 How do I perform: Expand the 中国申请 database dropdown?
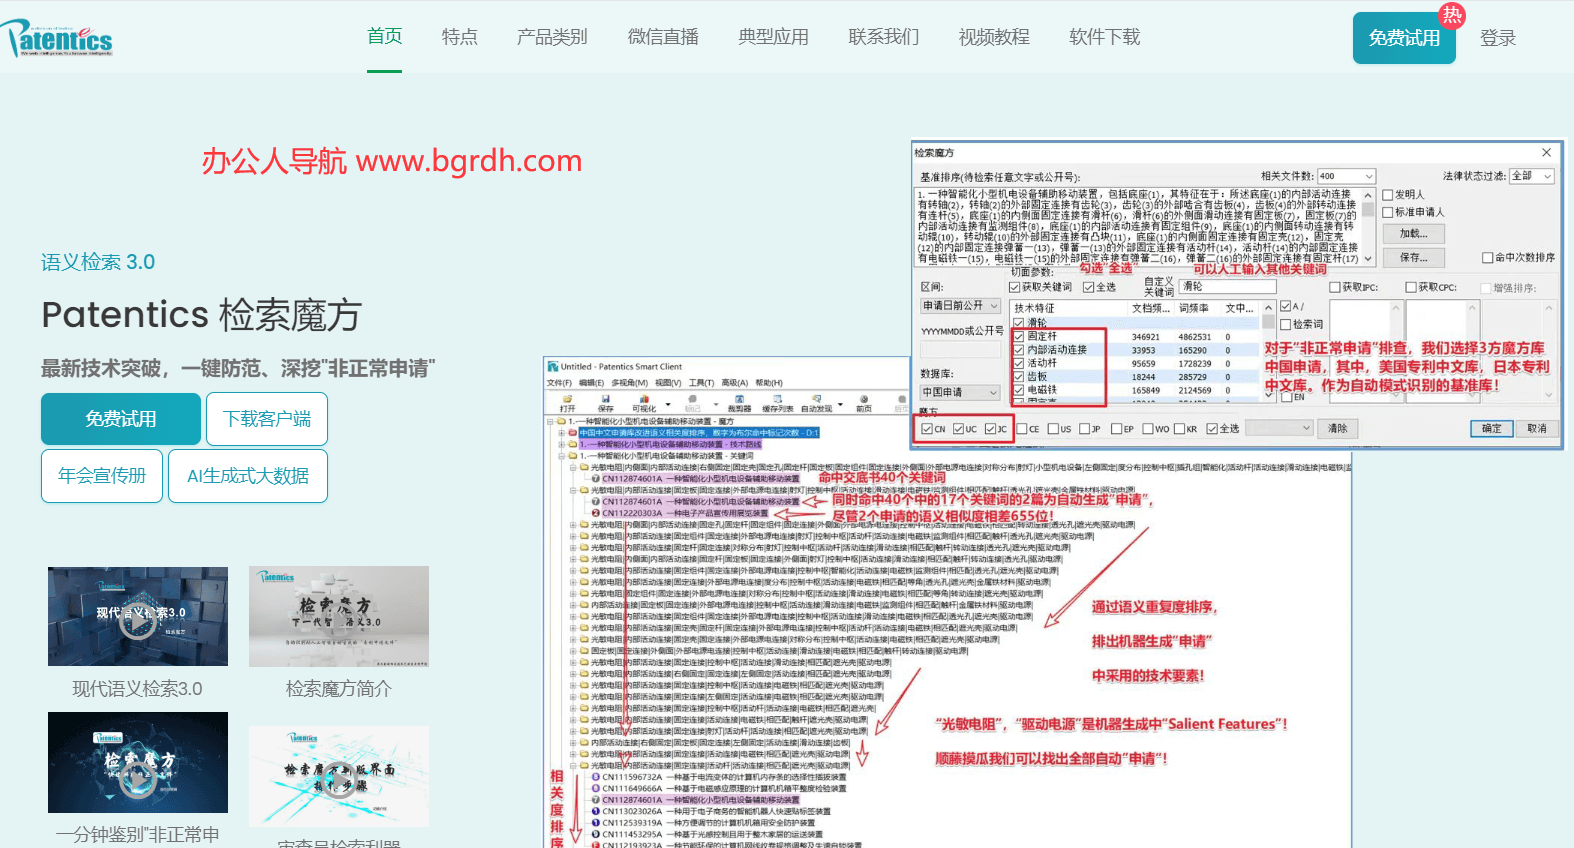(959, 392)
